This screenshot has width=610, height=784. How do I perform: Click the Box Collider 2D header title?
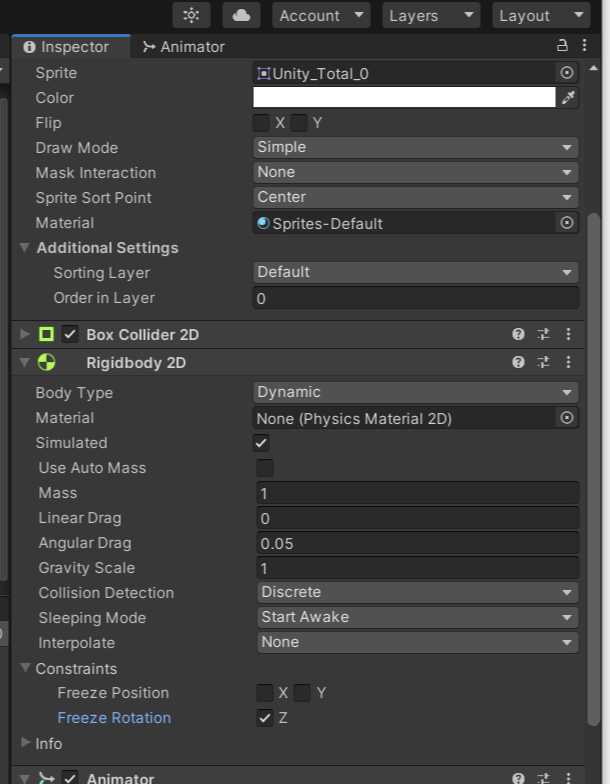point(142,334)
